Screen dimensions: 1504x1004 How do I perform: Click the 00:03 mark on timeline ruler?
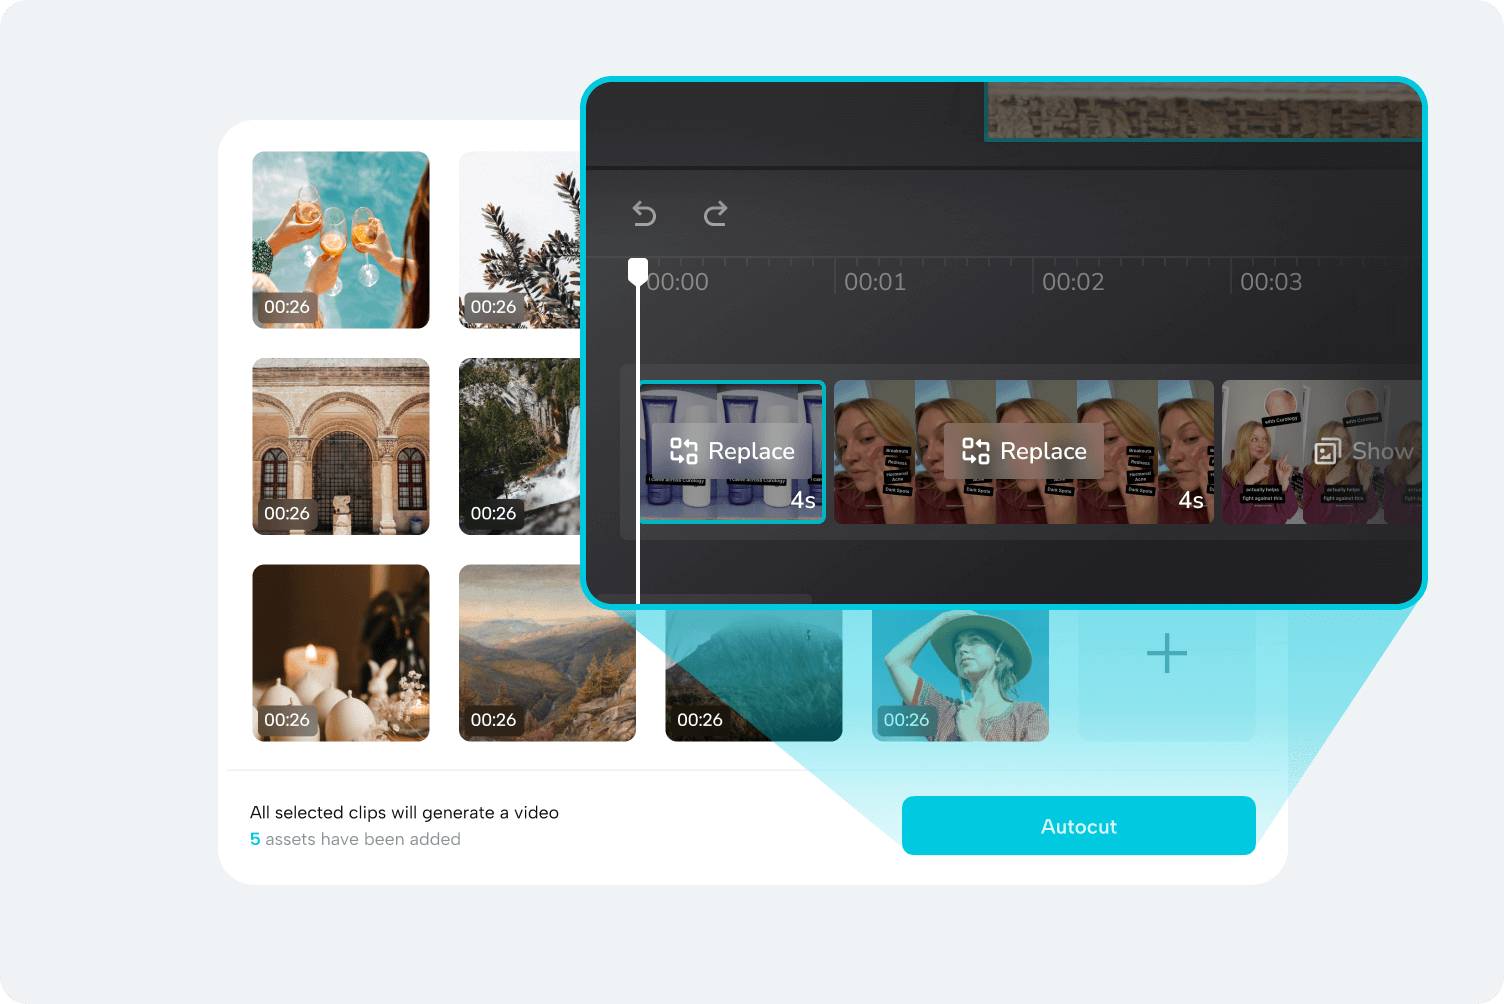(1271, 282)
